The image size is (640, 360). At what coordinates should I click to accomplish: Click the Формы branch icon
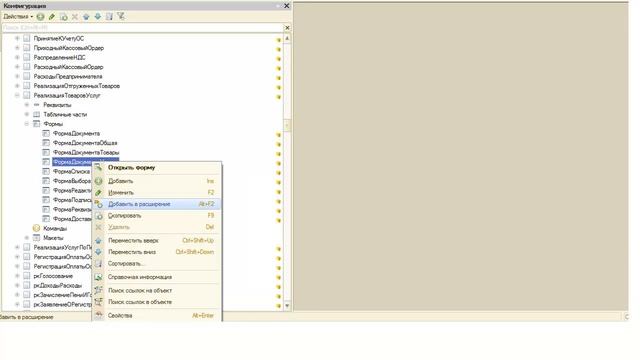pyautogui.click(x=37, y=124)
